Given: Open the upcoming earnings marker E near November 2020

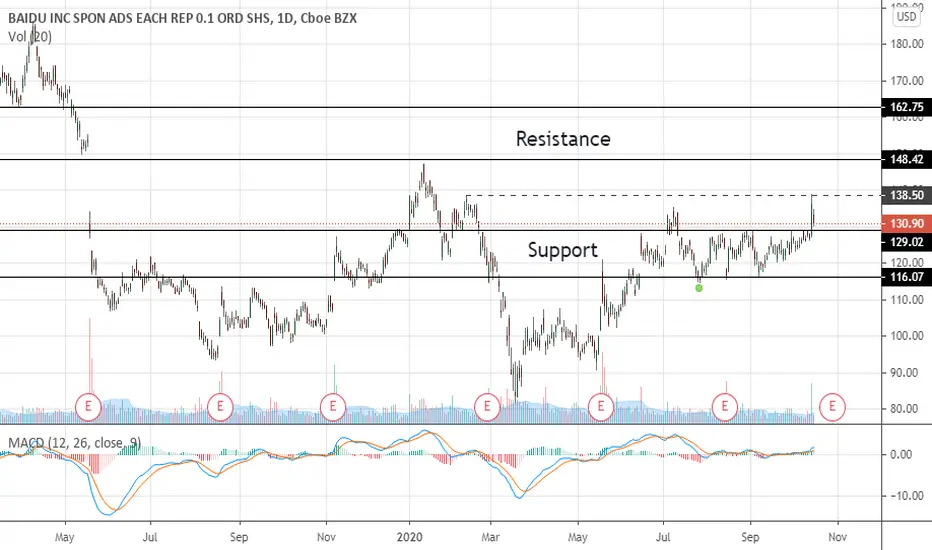Looking at the screenshot, I should pyautogui.click(x=832, y=407).
